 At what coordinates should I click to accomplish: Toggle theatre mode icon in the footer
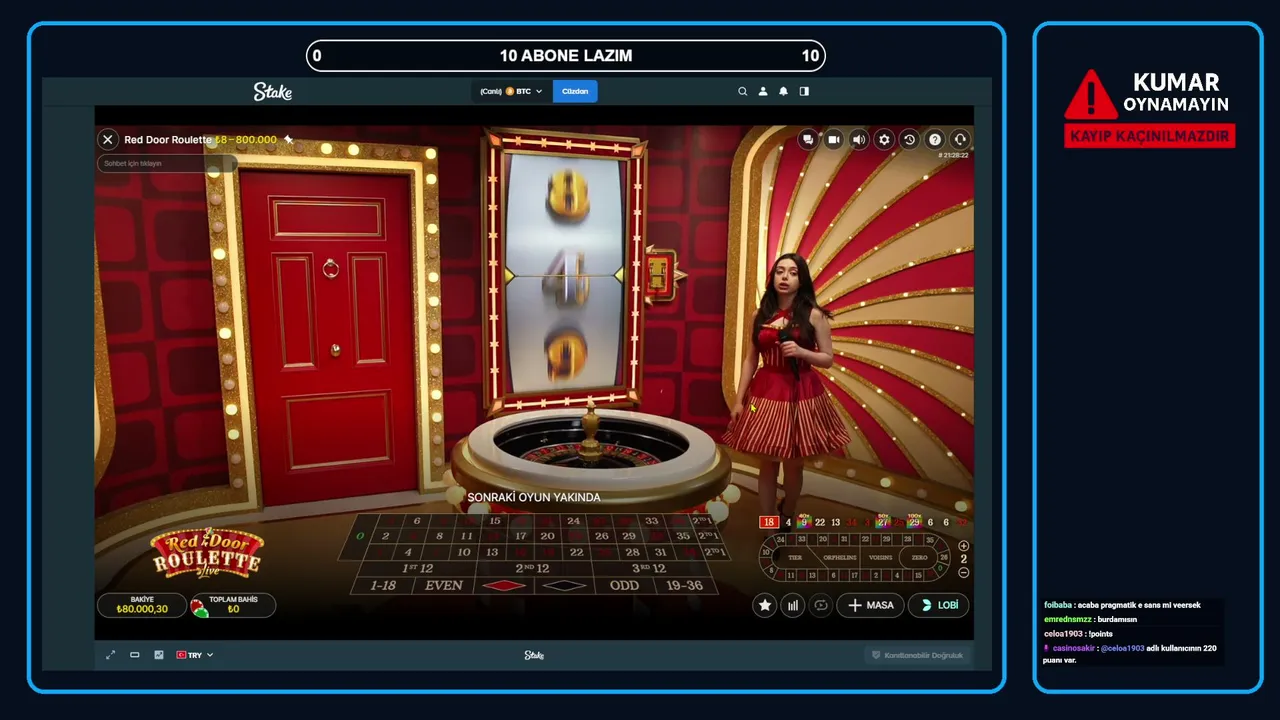click(134, 655)
